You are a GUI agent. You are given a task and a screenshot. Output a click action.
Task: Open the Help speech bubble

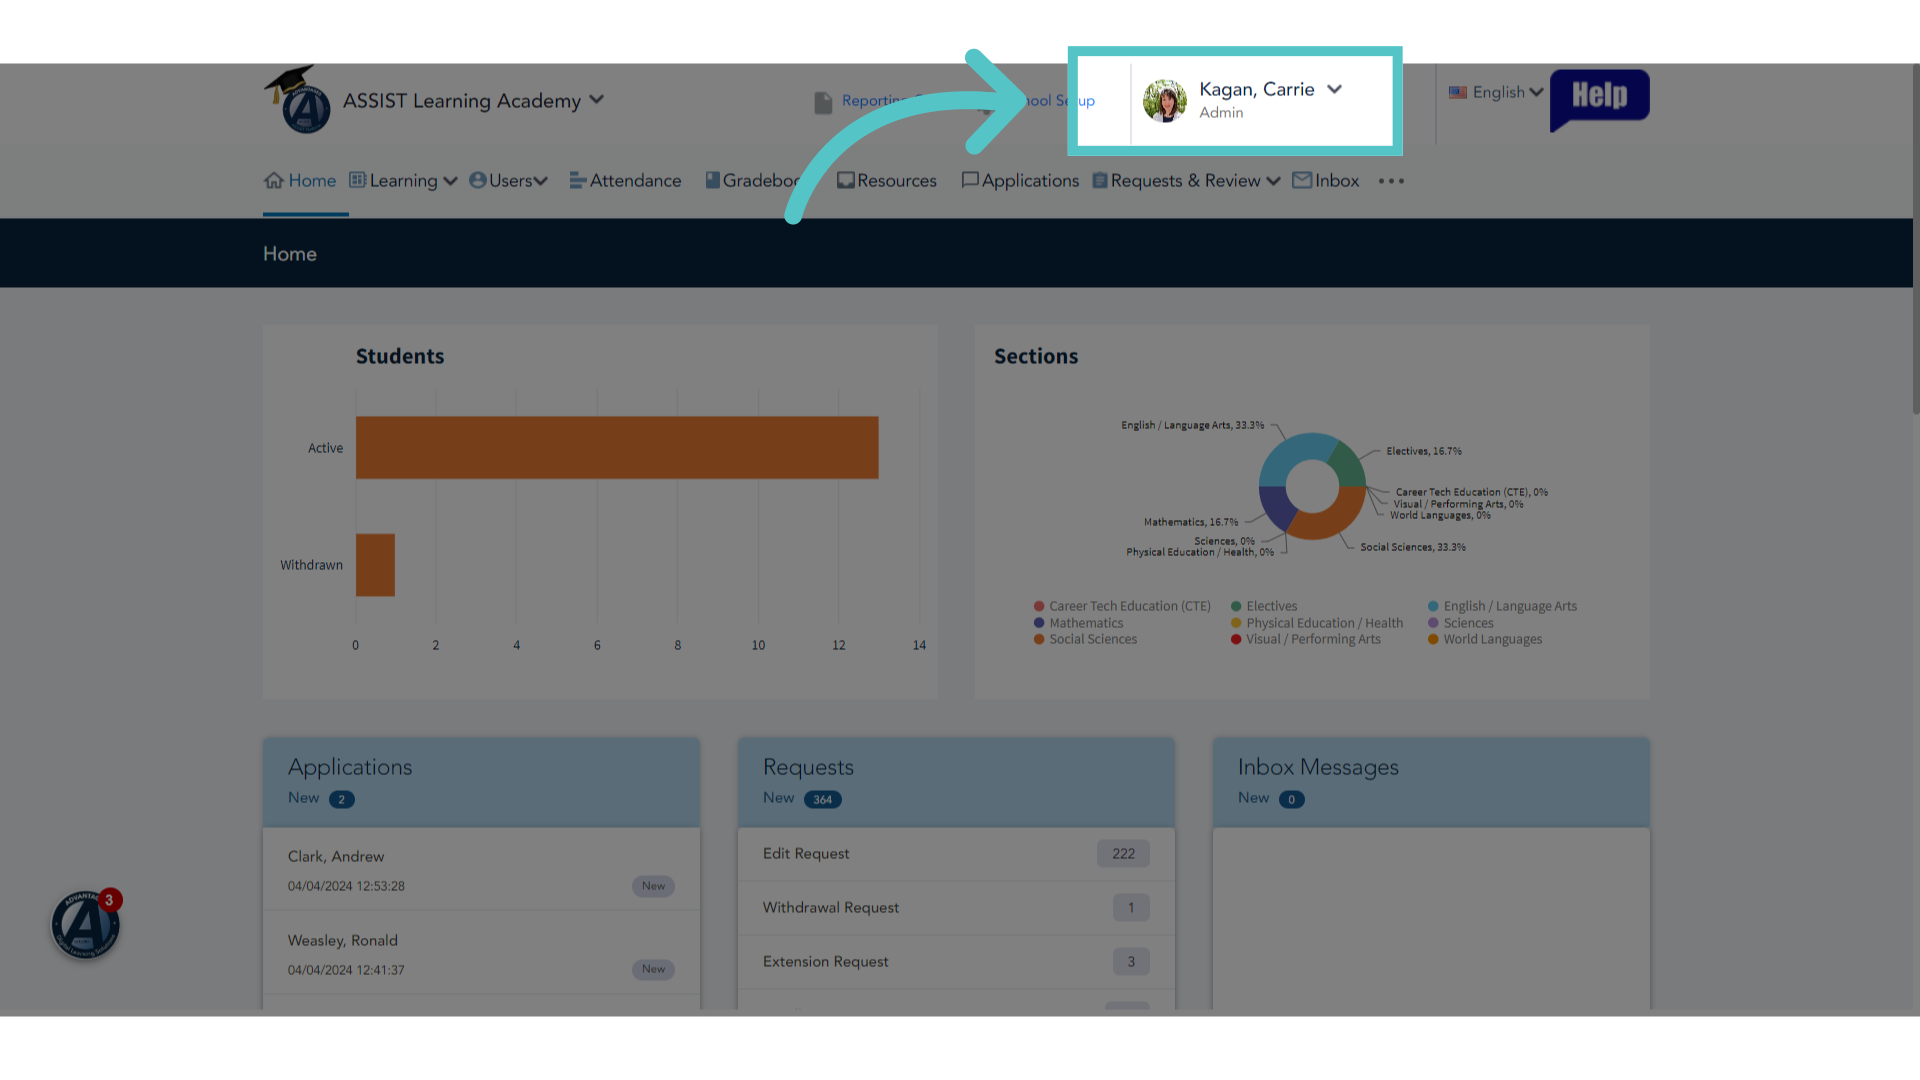(x=1599, y=99)
